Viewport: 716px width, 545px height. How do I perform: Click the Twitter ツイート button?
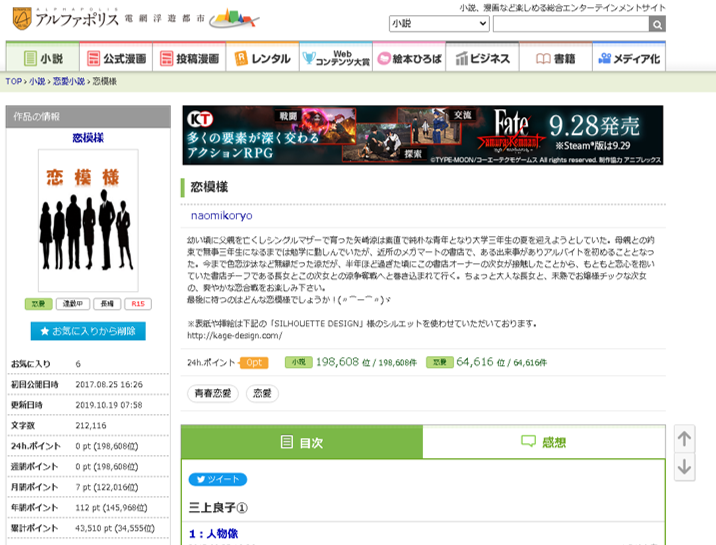[218, 479]
